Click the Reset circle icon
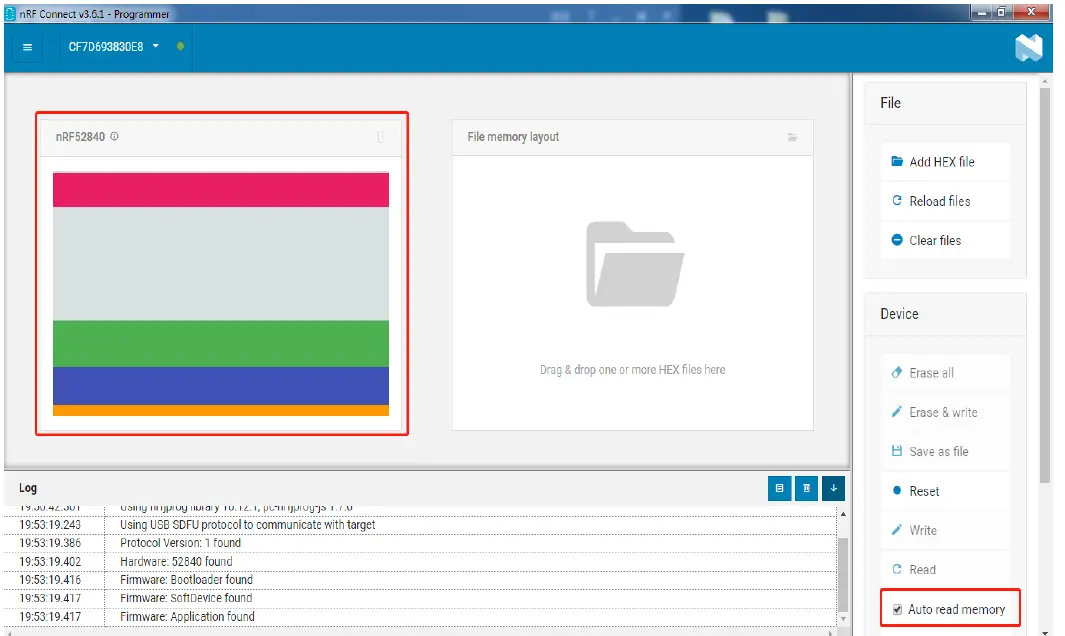1065x636 pixels. click(897, 491)
